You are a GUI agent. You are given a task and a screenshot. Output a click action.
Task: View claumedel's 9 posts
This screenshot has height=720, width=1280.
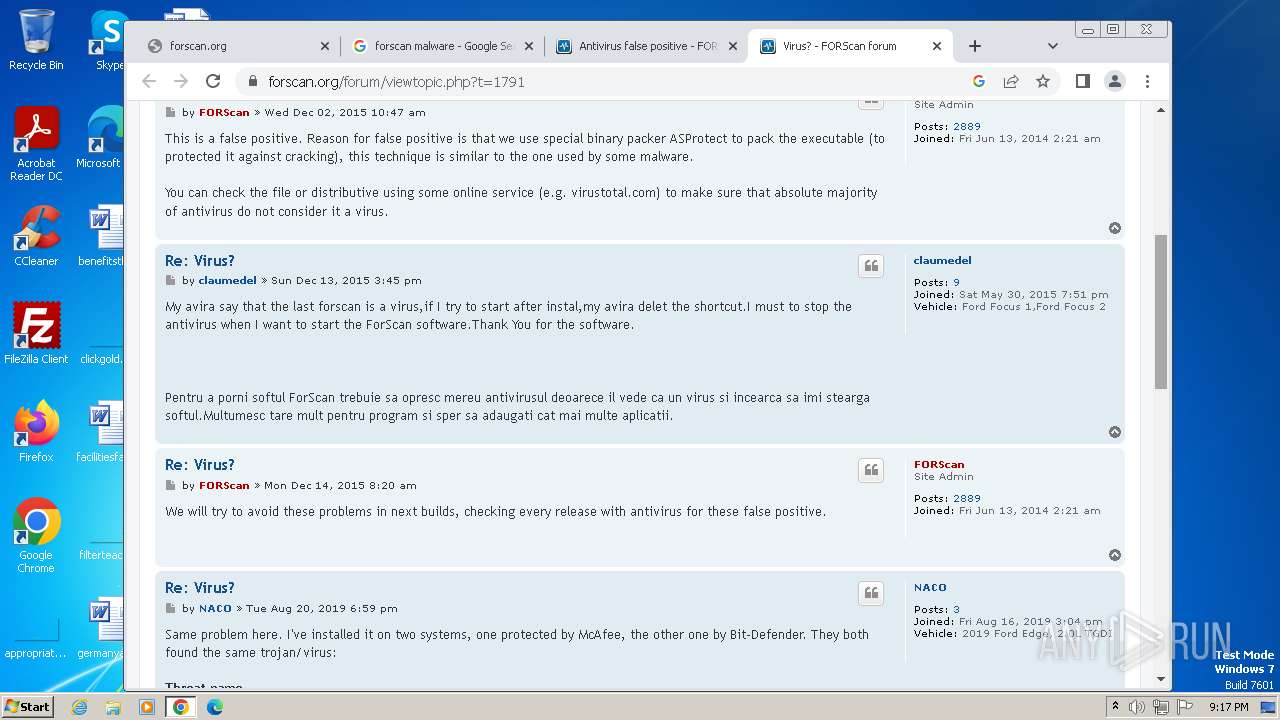[956, 283]
